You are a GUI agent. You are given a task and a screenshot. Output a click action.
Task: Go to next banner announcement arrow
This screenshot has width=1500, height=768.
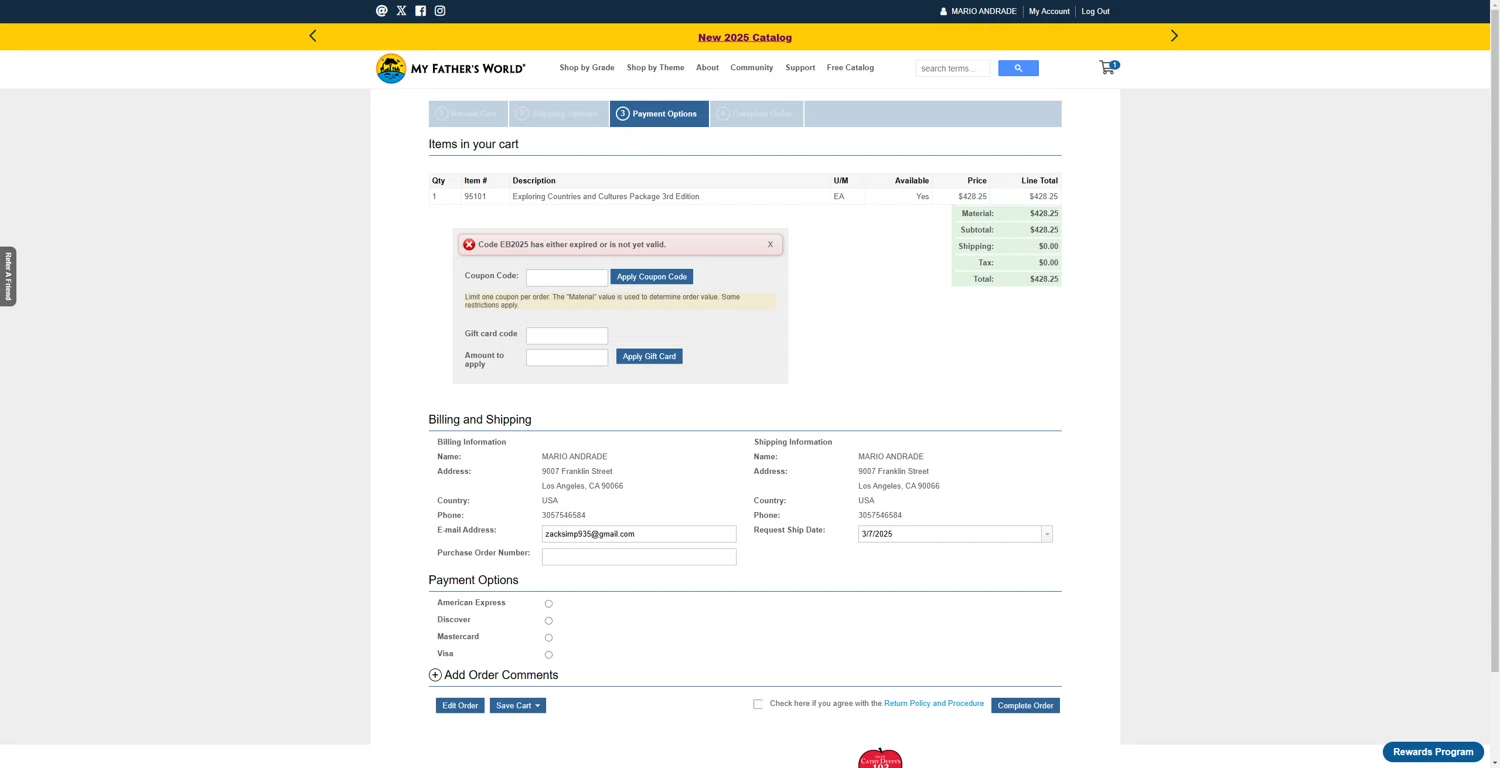(x=1174, y=36)
